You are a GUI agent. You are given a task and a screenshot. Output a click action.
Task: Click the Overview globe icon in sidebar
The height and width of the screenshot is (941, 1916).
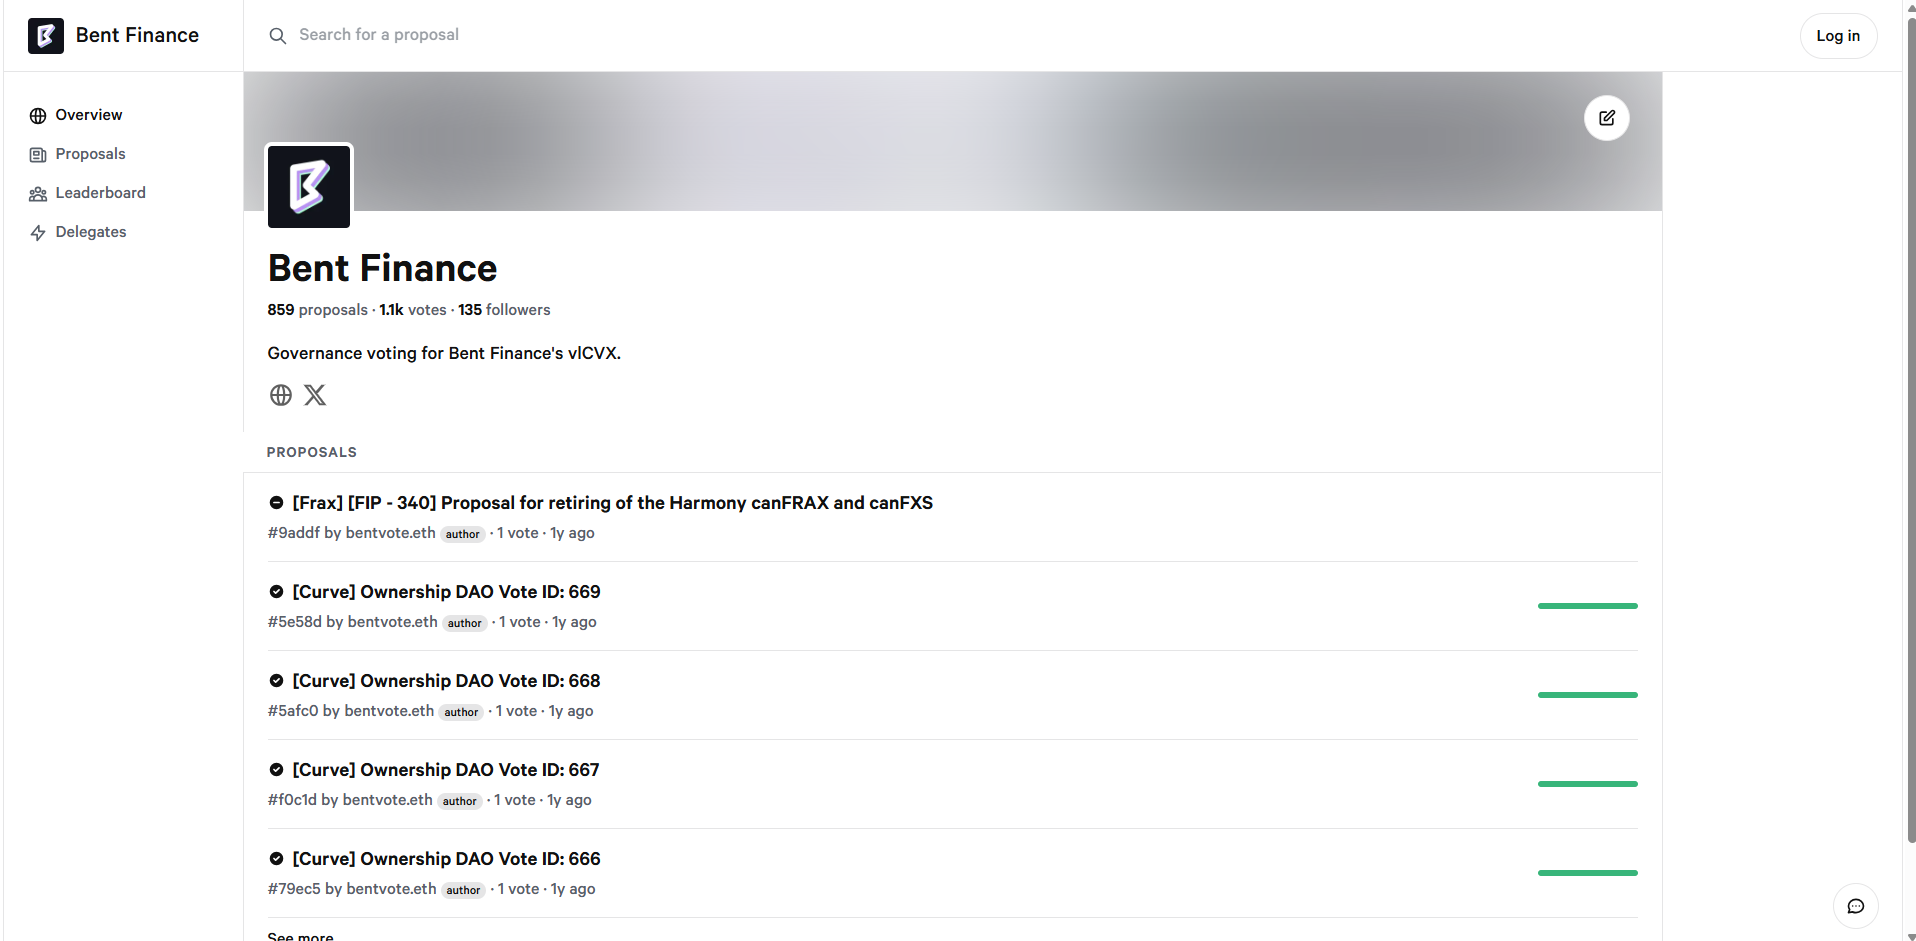[x=38, y=116]
